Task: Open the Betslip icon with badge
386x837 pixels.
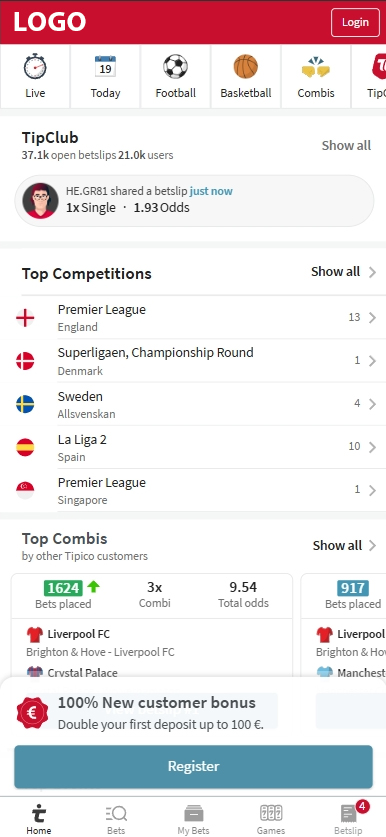Action: click(349, 813)
